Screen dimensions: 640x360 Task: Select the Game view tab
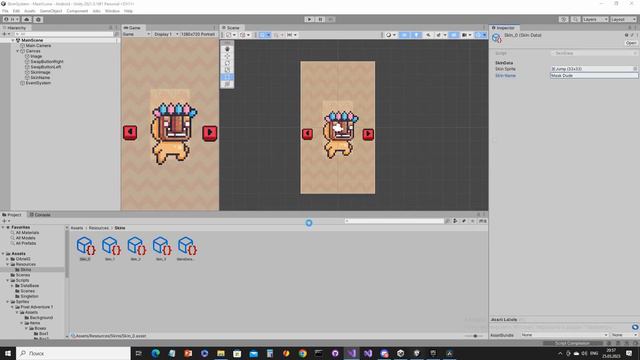(x=132, y=28)
